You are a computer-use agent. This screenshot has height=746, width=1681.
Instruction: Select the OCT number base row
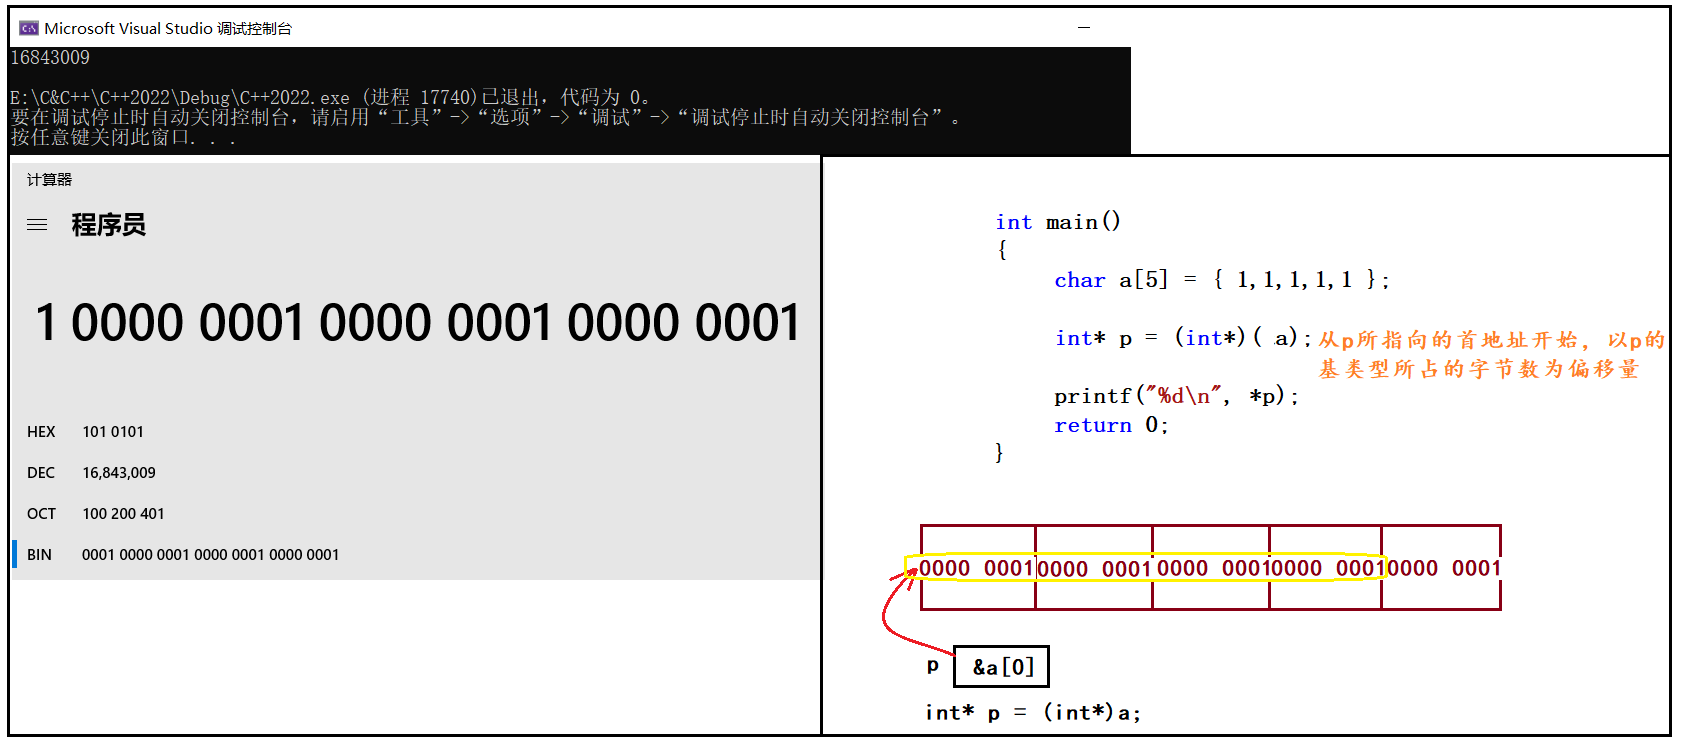[x=415, y=513]
